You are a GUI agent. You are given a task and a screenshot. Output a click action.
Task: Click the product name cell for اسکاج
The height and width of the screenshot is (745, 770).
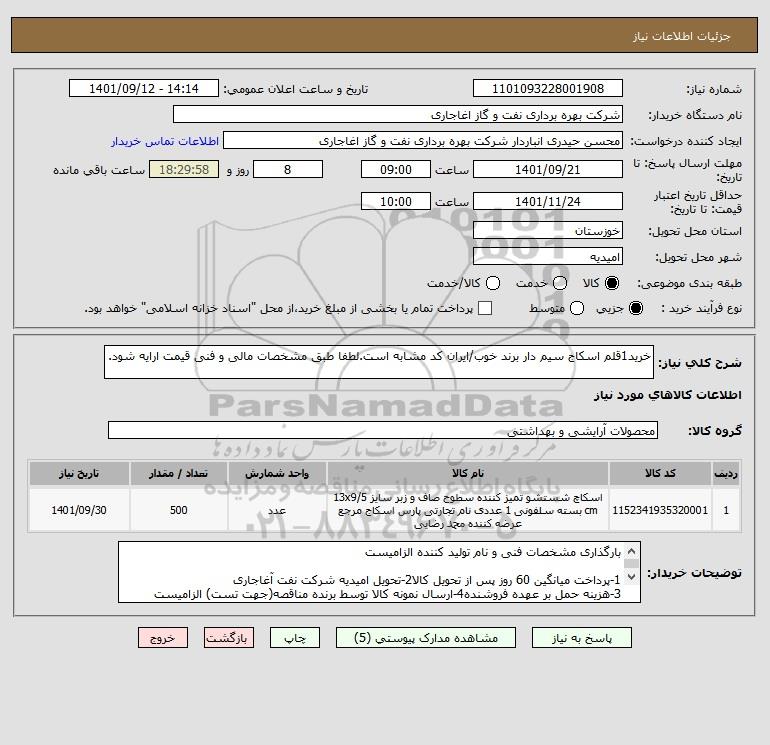pyautogui.click(x=468, y=510)
